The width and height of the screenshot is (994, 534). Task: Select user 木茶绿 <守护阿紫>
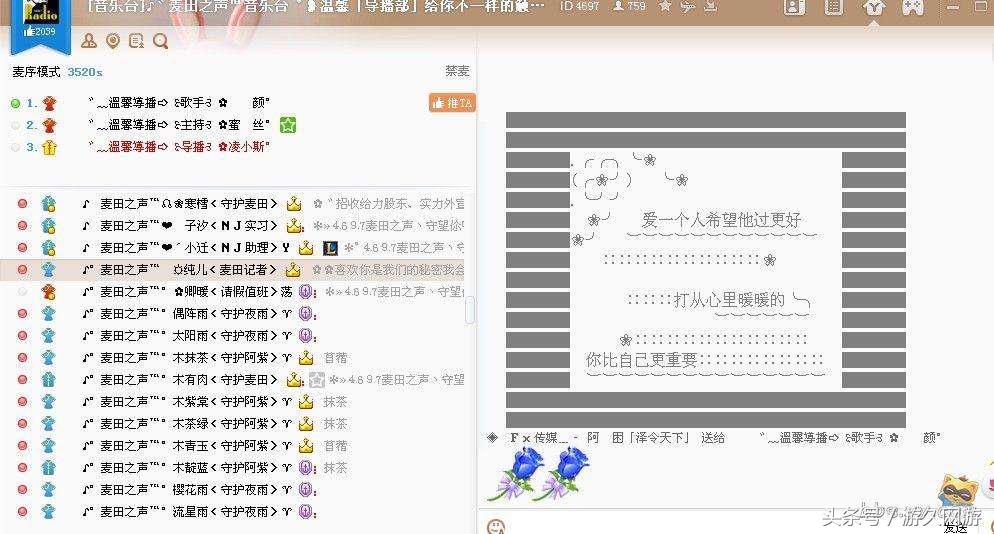coord(187,424)
